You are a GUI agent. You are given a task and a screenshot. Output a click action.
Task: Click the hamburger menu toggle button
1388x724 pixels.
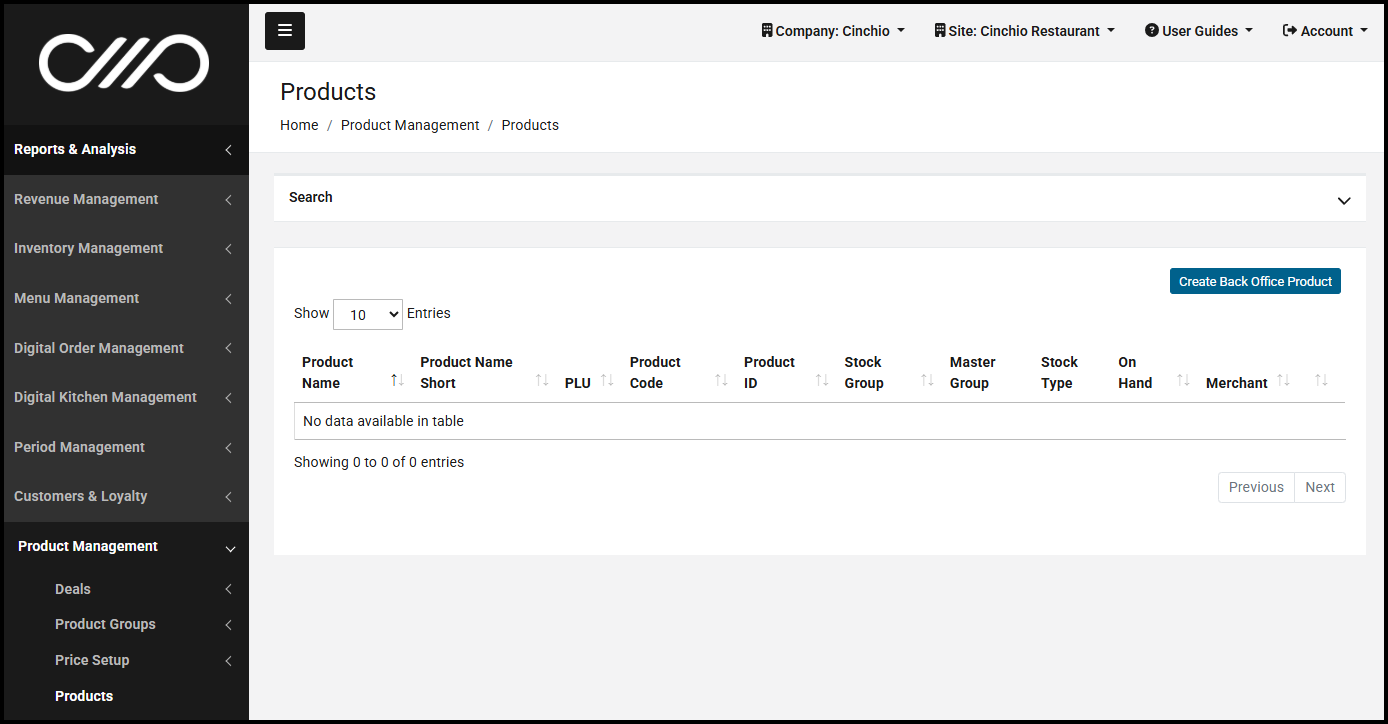[x=285, y=31]
